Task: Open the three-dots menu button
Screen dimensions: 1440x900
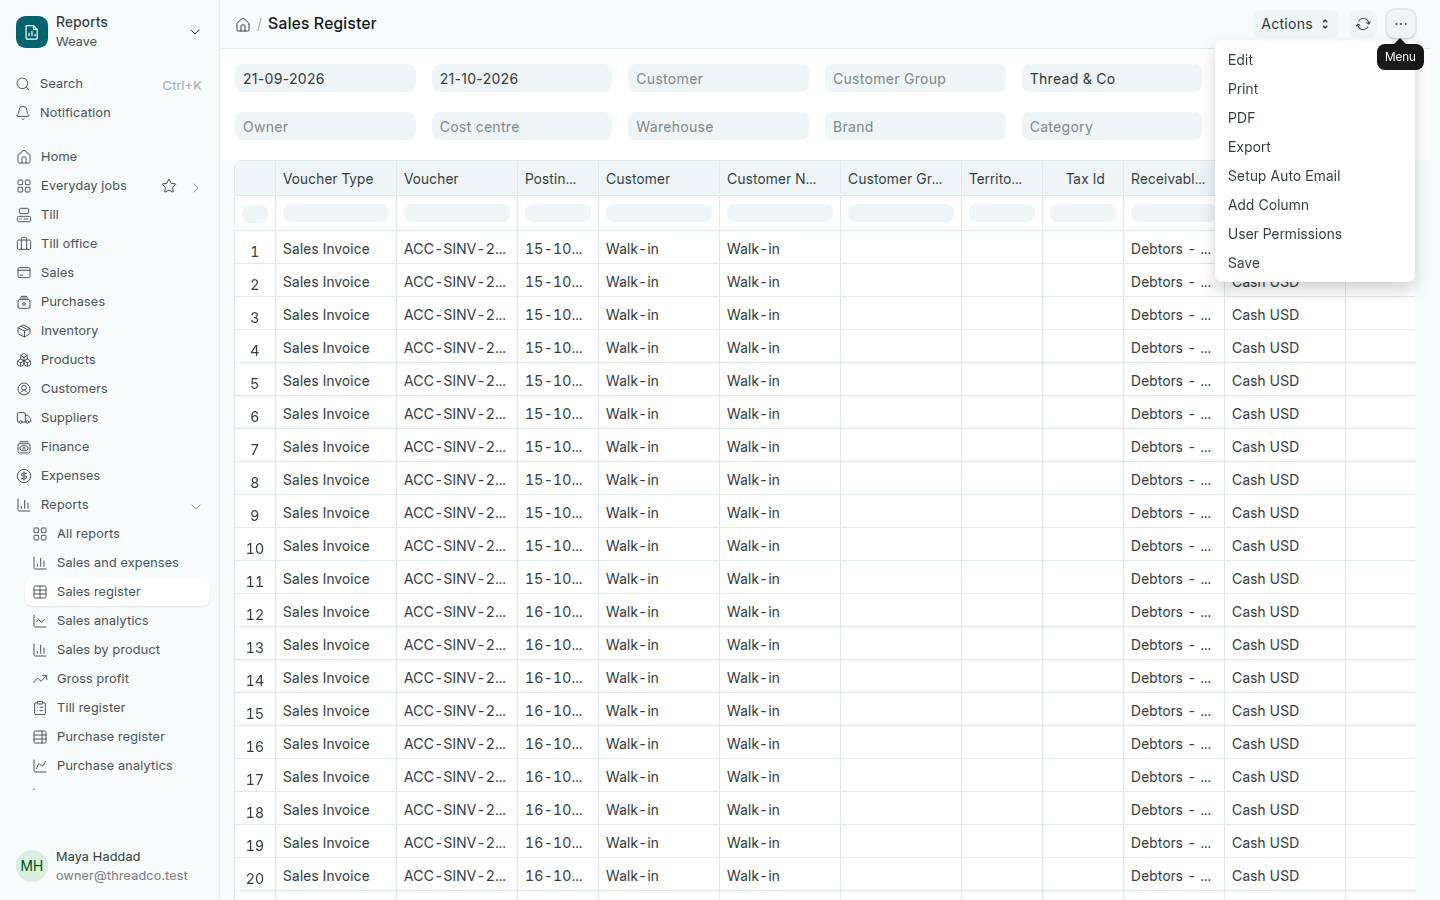Action: pyautogui.click(x=1401, y=24)
